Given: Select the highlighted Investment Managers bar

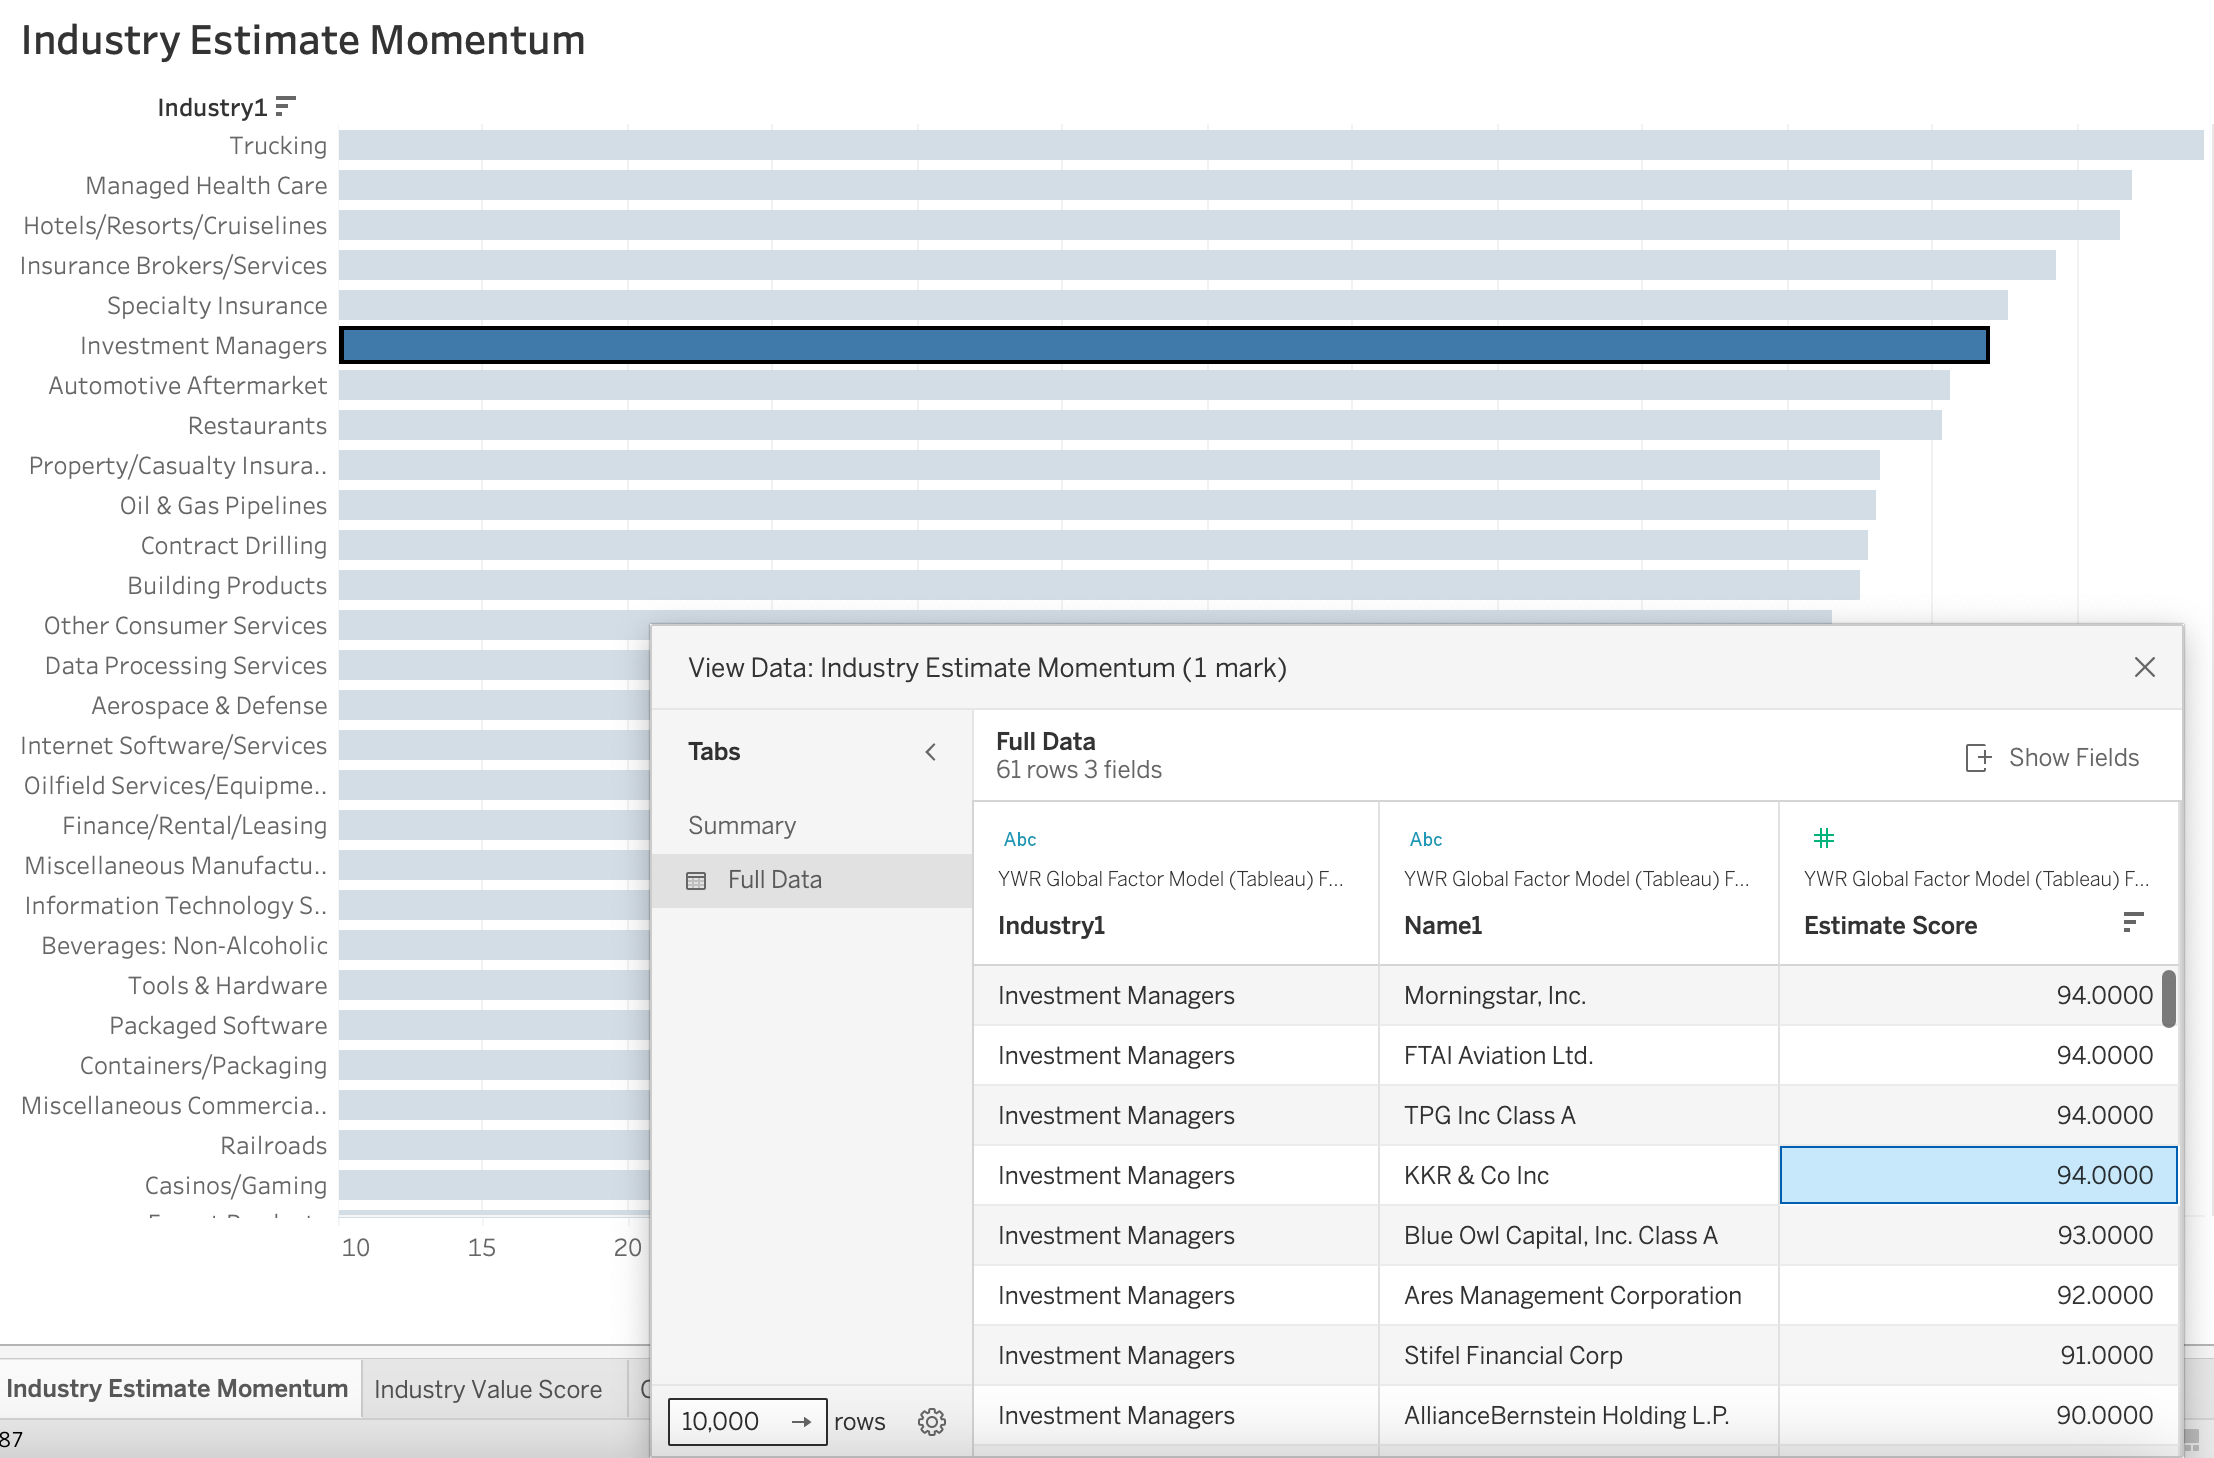Looking at the screenshot, I should pyautogui.click(x=1164, y=345).
